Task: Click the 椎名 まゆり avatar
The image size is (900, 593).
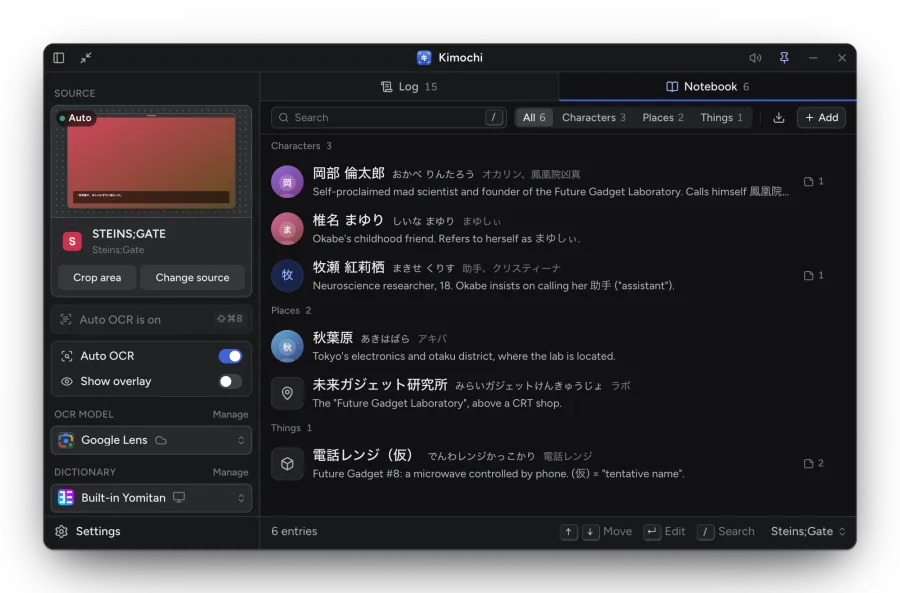Action: click(287, 229)
